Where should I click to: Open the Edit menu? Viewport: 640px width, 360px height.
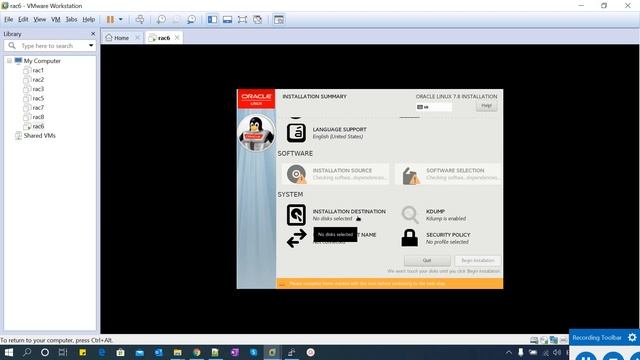point(23,20)
